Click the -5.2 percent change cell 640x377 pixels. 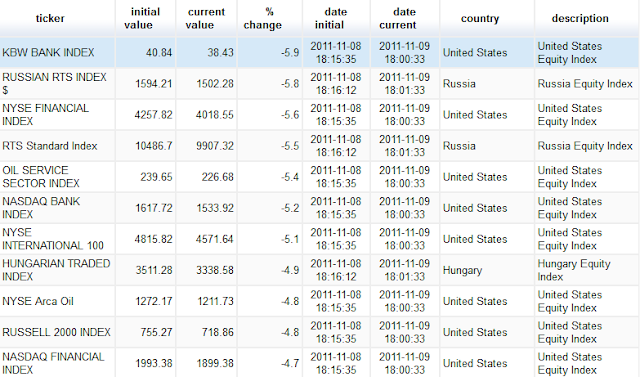[290, 208]
